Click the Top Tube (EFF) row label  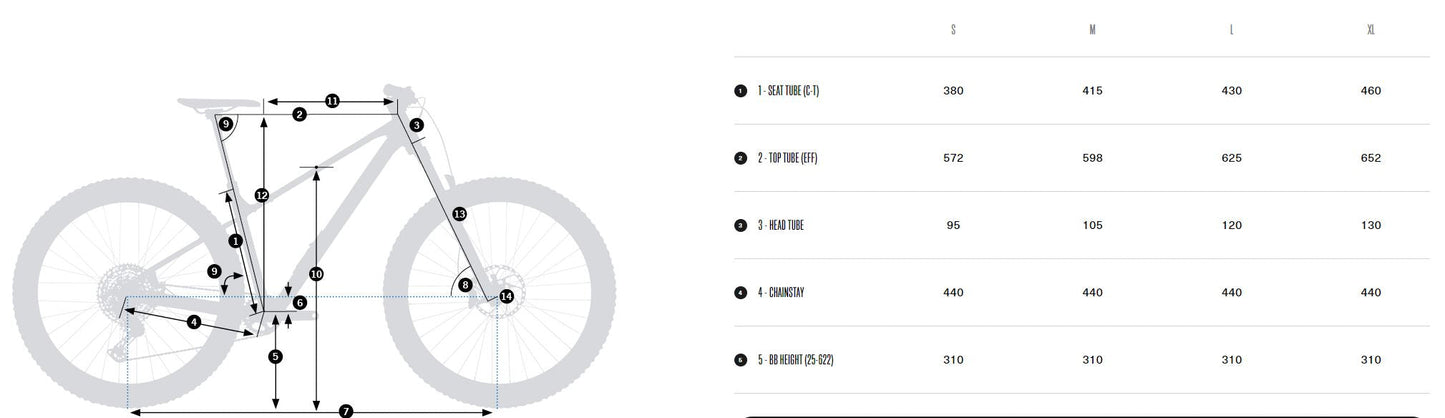pos(787,158)
